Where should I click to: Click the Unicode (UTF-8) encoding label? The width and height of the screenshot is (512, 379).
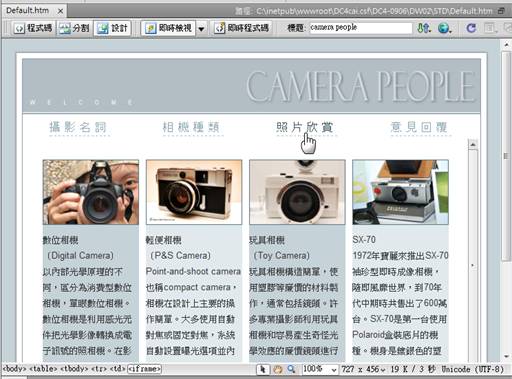(x=473, y=369)
